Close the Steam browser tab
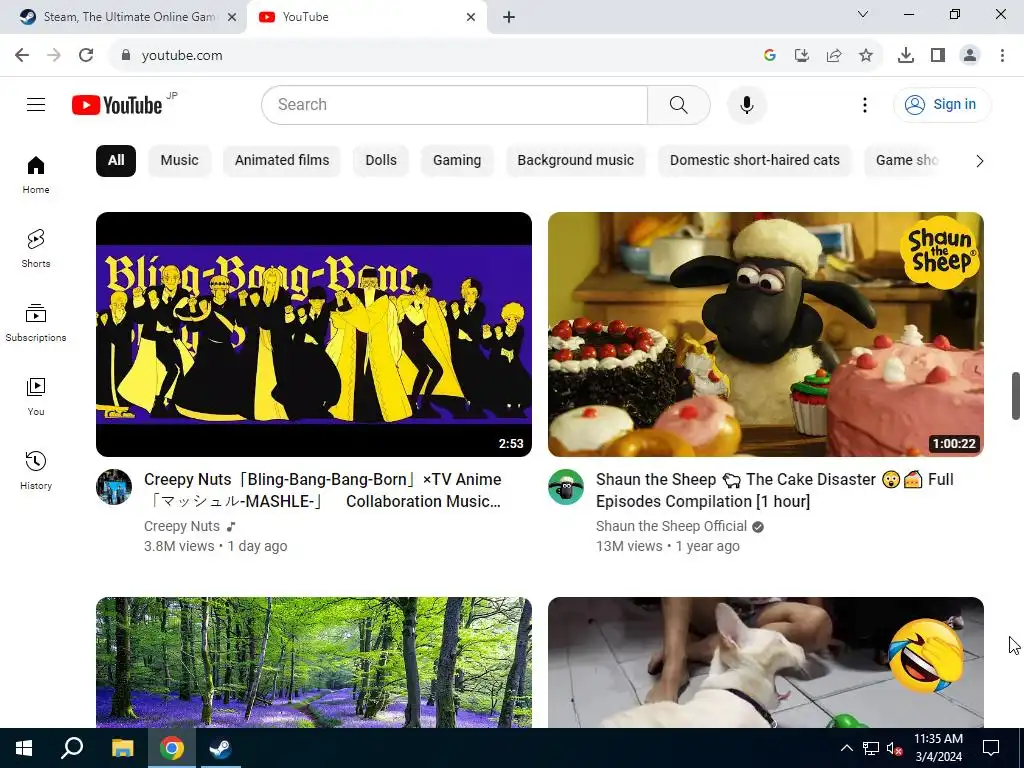 [232, 17]
